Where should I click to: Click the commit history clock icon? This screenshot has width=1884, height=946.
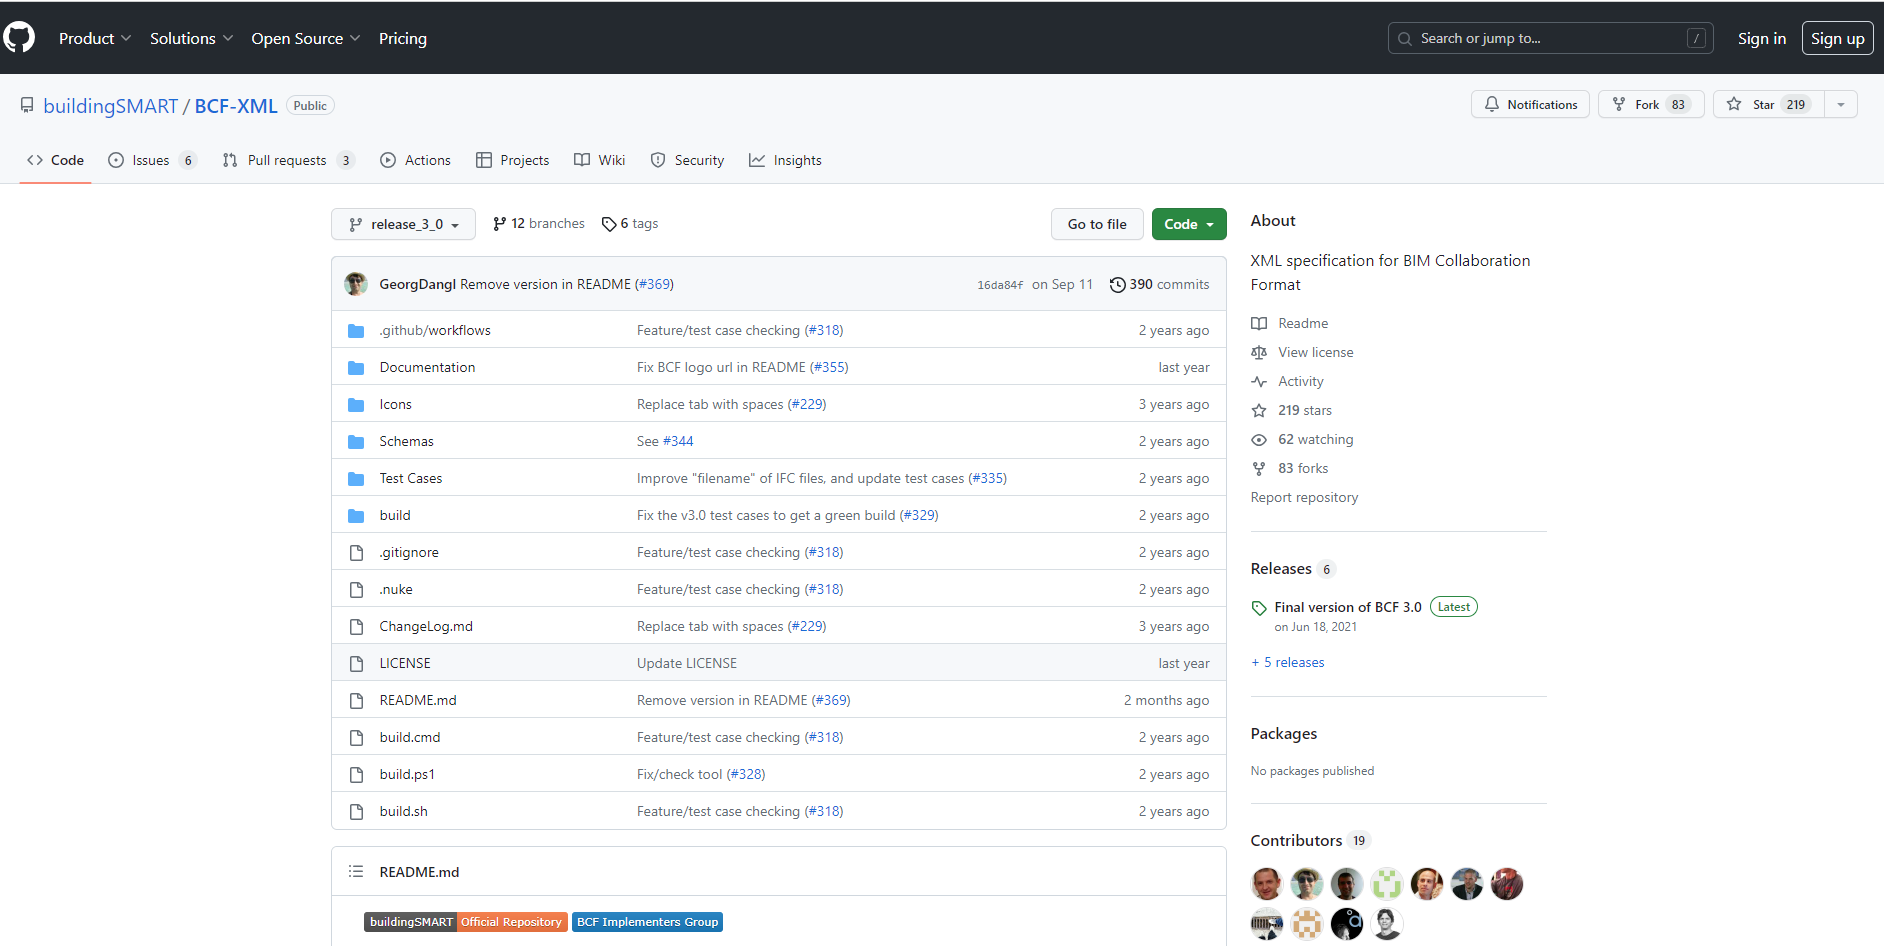1117,285
